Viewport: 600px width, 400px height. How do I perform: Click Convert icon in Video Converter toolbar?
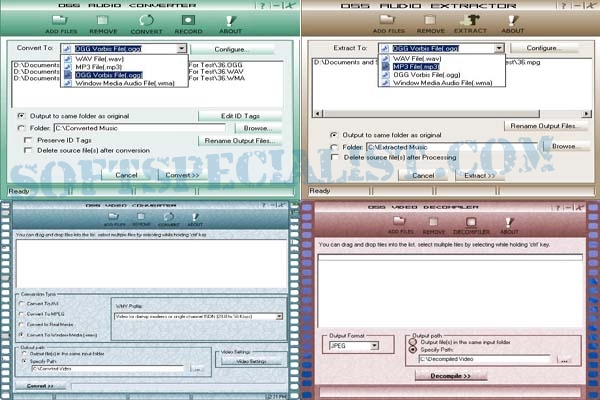point(169,219)
